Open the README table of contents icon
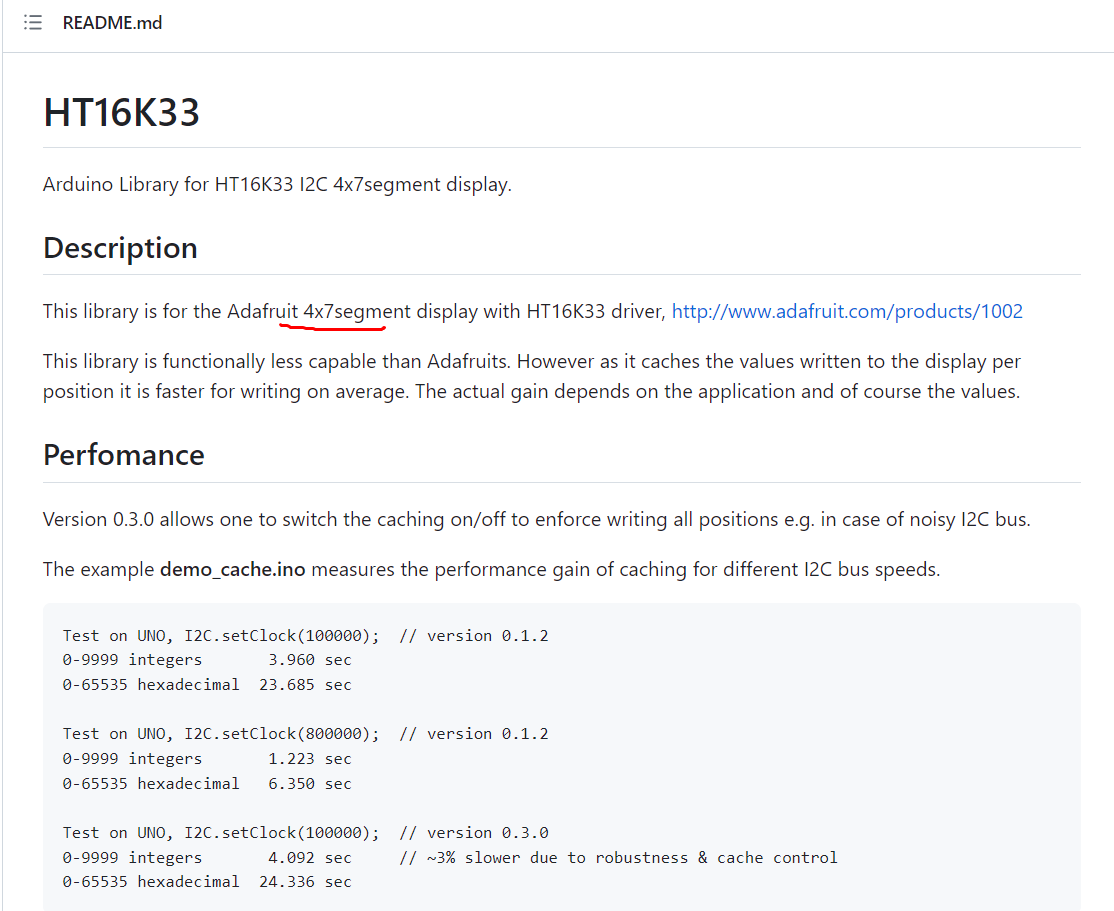Image resolution: width=1114 pixels, height=911 pixels. (33, 22)
